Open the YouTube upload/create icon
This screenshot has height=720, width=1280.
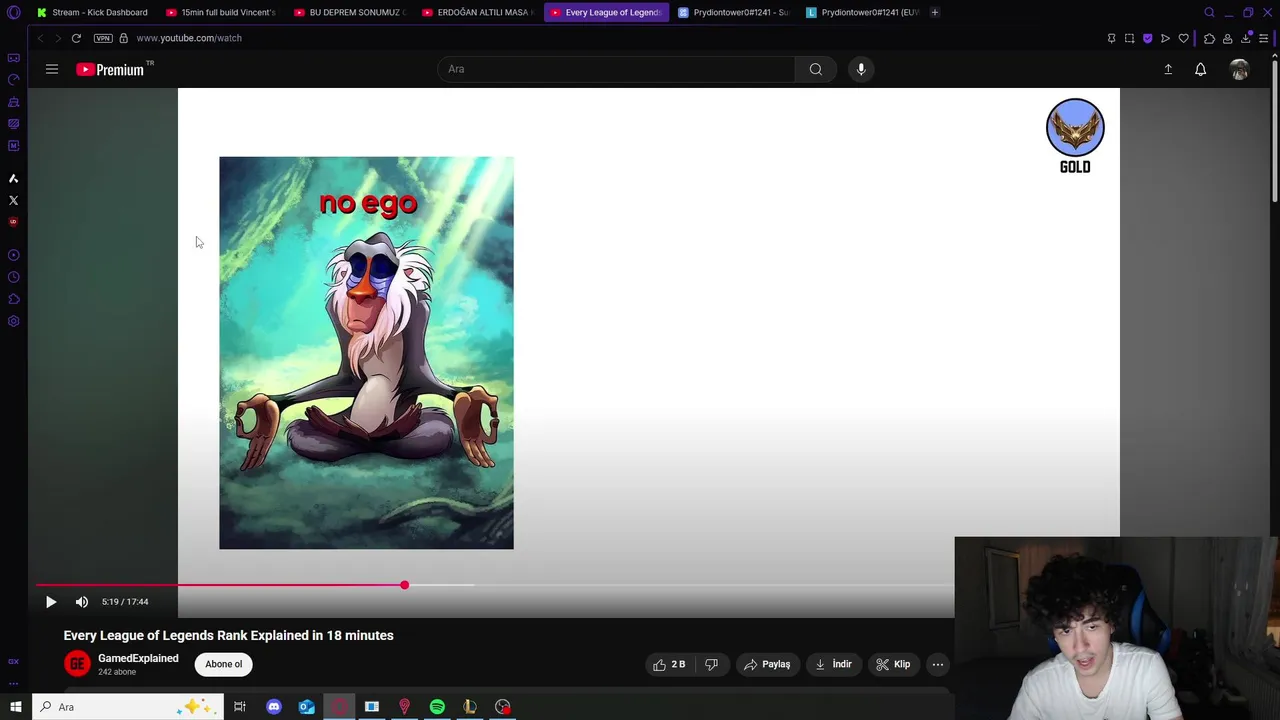[1168, 69]
